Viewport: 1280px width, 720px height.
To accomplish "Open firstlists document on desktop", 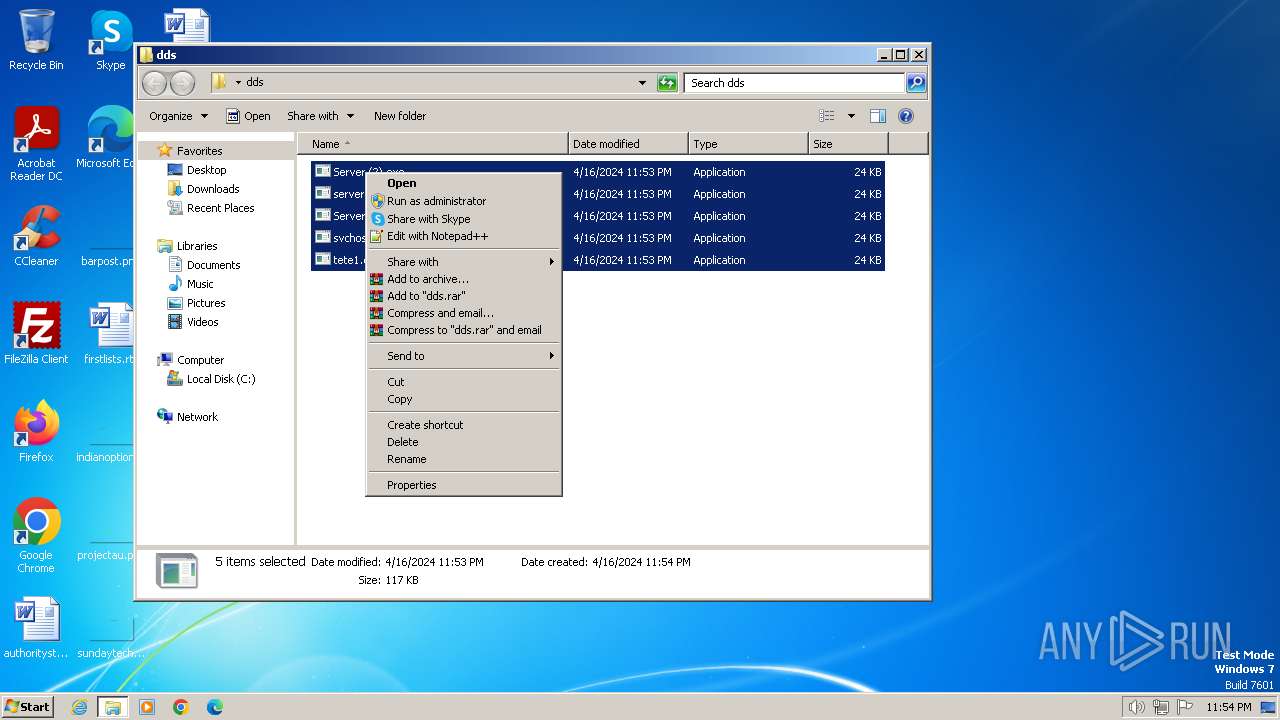I will [108, 334].
